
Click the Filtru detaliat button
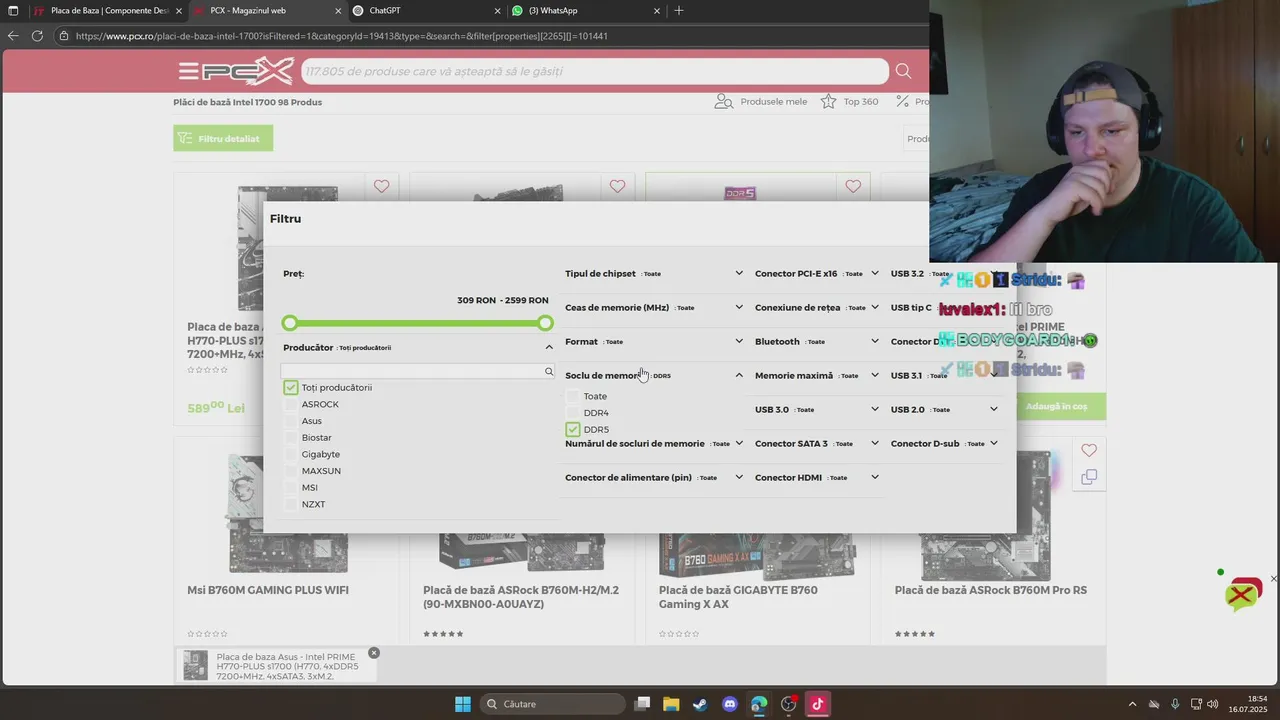click(x=223, y=138)
